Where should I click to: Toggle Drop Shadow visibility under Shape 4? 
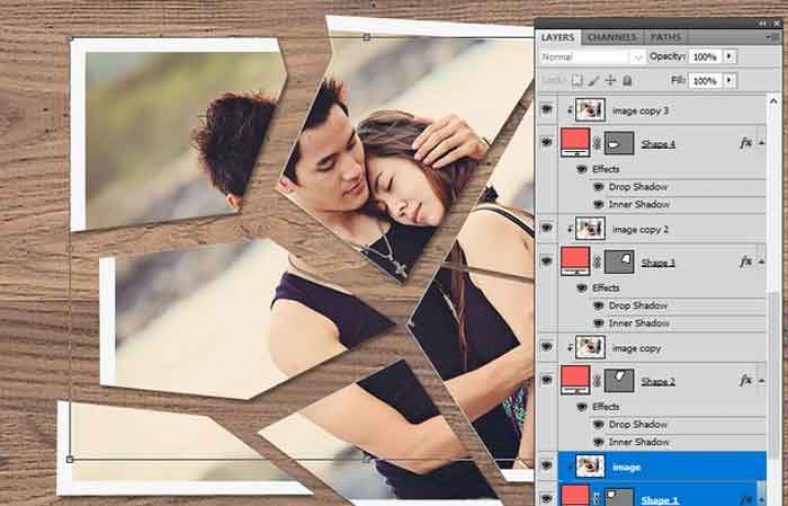598,187
